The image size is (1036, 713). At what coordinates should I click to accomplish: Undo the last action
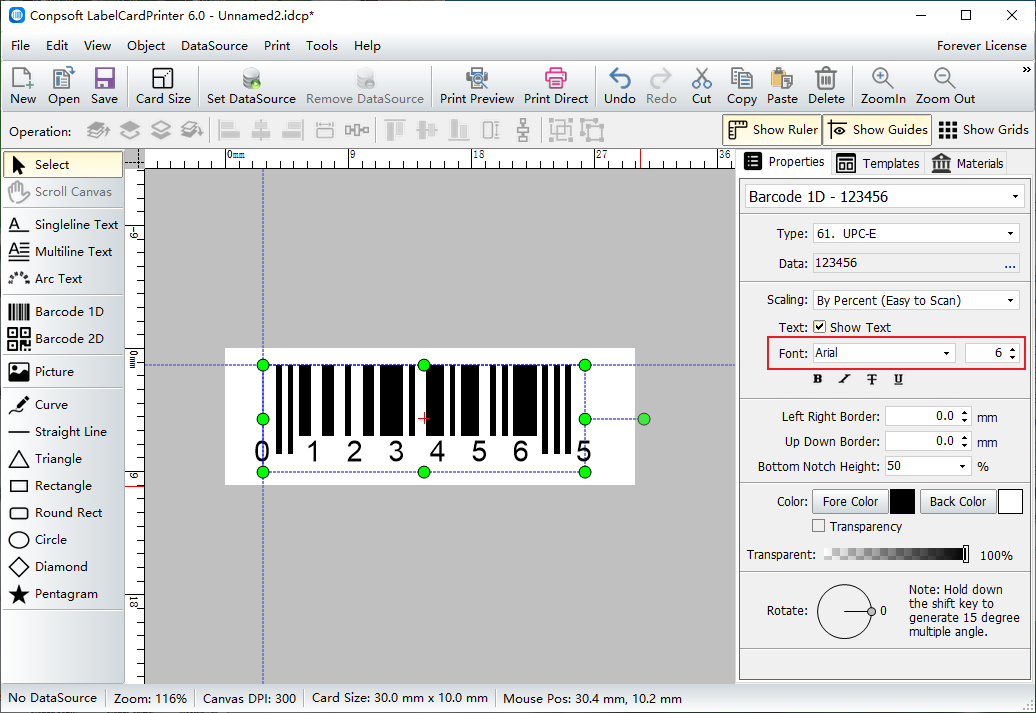point(620,86)
